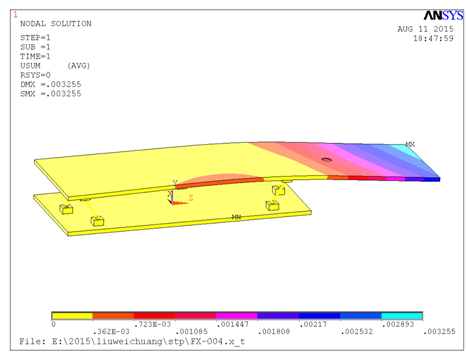Click the yellow legend swatch at 0

[x=72, y=316]
